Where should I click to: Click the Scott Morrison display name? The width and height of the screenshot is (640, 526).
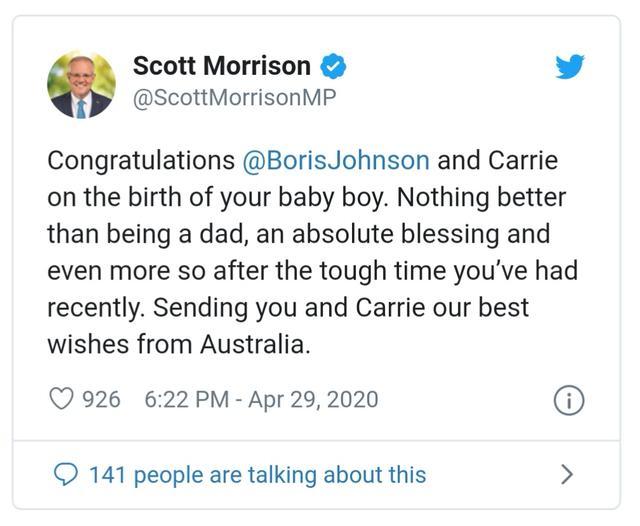pos(222,67)
